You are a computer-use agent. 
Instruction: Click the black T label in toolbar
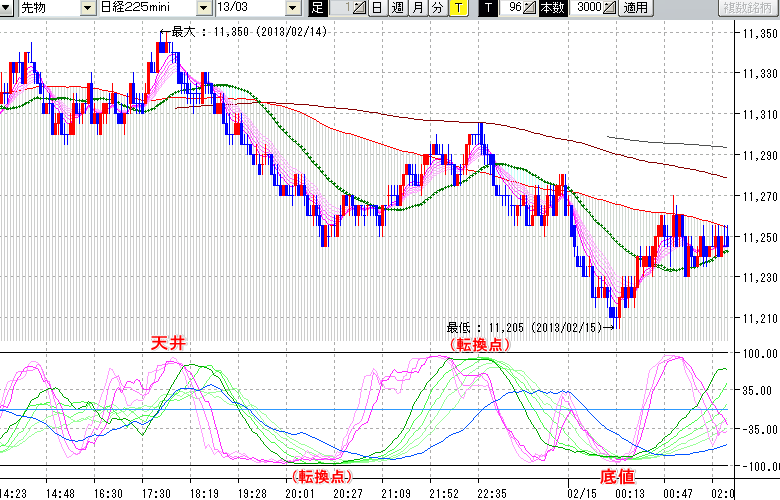pyautogui.click(x=487, y=8)
